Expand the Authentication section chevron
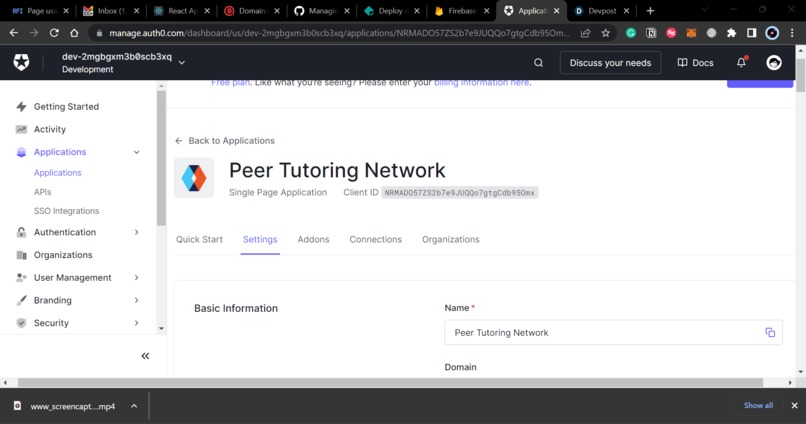This screenshot has height=424, width=806. [137, 232]
